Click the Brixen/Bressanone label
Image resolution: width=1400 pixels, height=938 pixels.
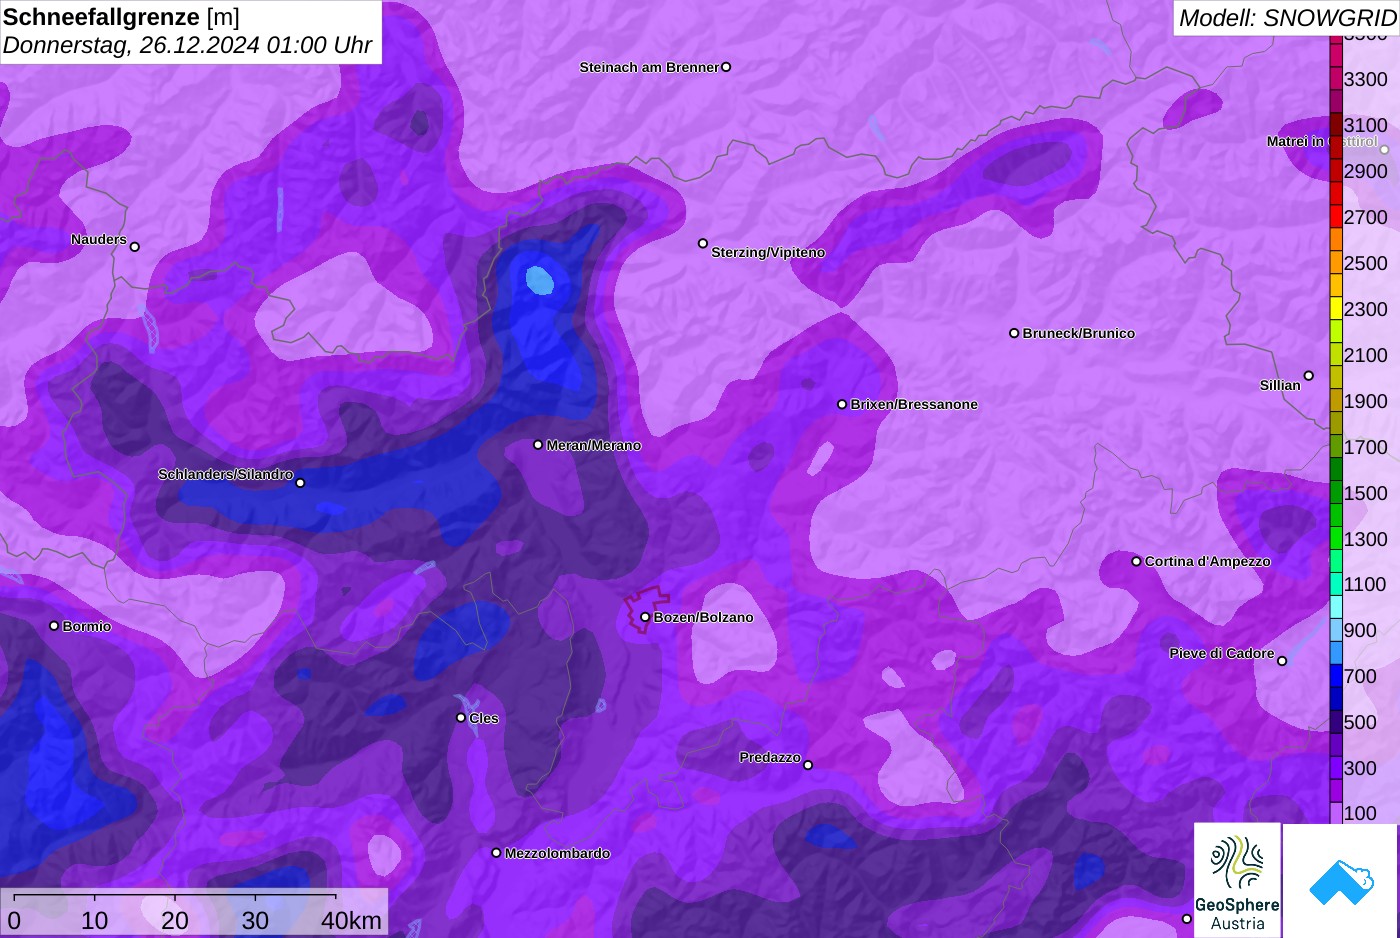(914, 404)
